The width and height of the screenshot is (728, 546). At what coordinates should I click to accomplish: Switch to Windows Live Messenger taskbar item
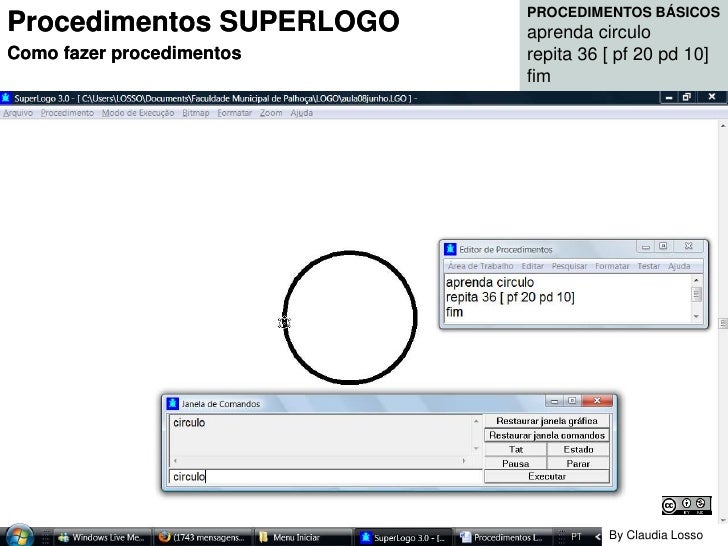tap(102, 537)
